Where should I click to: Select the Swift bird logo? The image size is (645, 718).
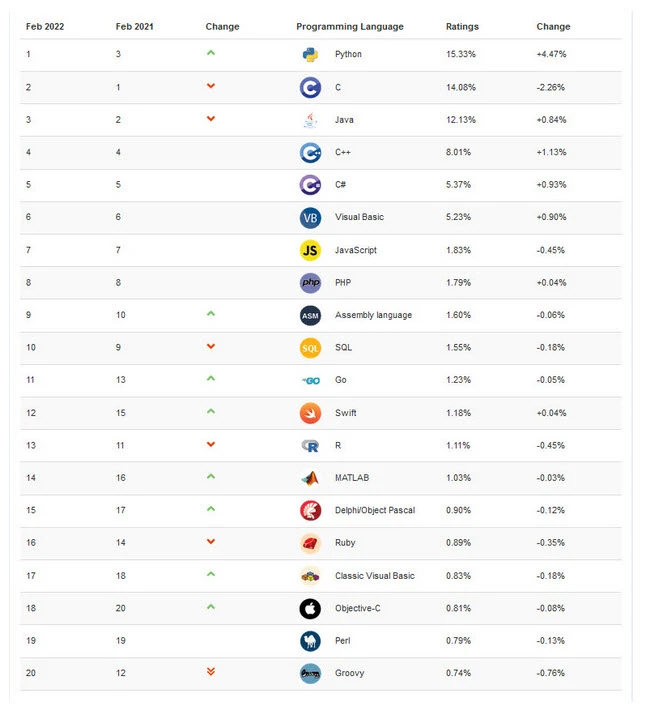310,413
